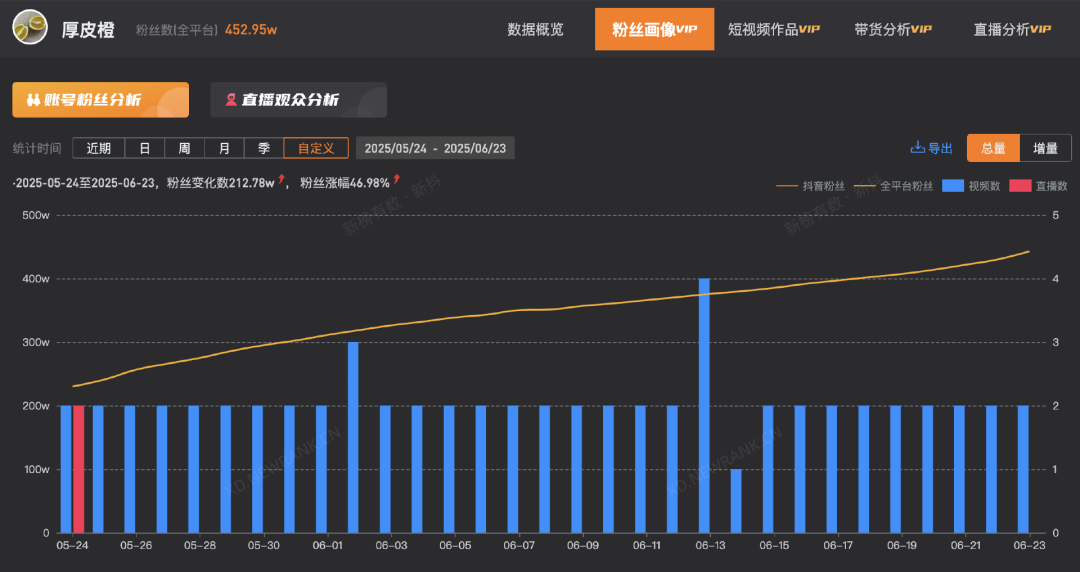This screenshot has width=1080, height=572.
Task: Switch to 短视频作品 VIP tab
Action: pos(774,30)
